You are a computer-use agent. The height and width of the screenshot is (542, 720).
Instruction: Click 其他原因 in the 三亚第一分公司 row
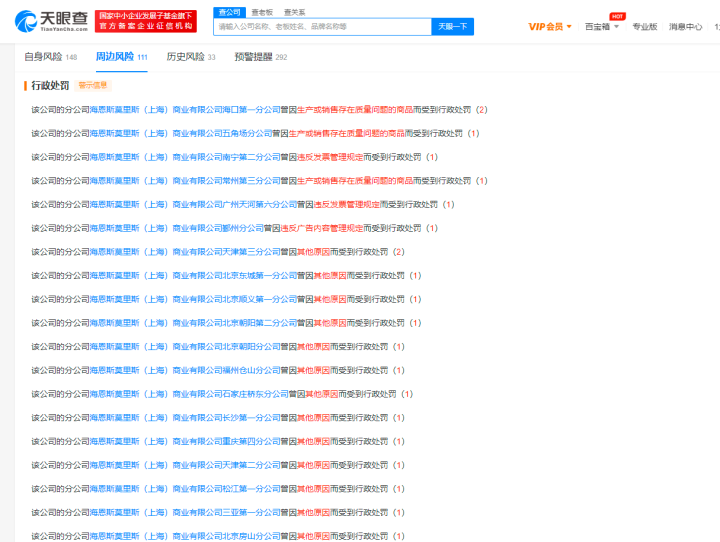314,512
